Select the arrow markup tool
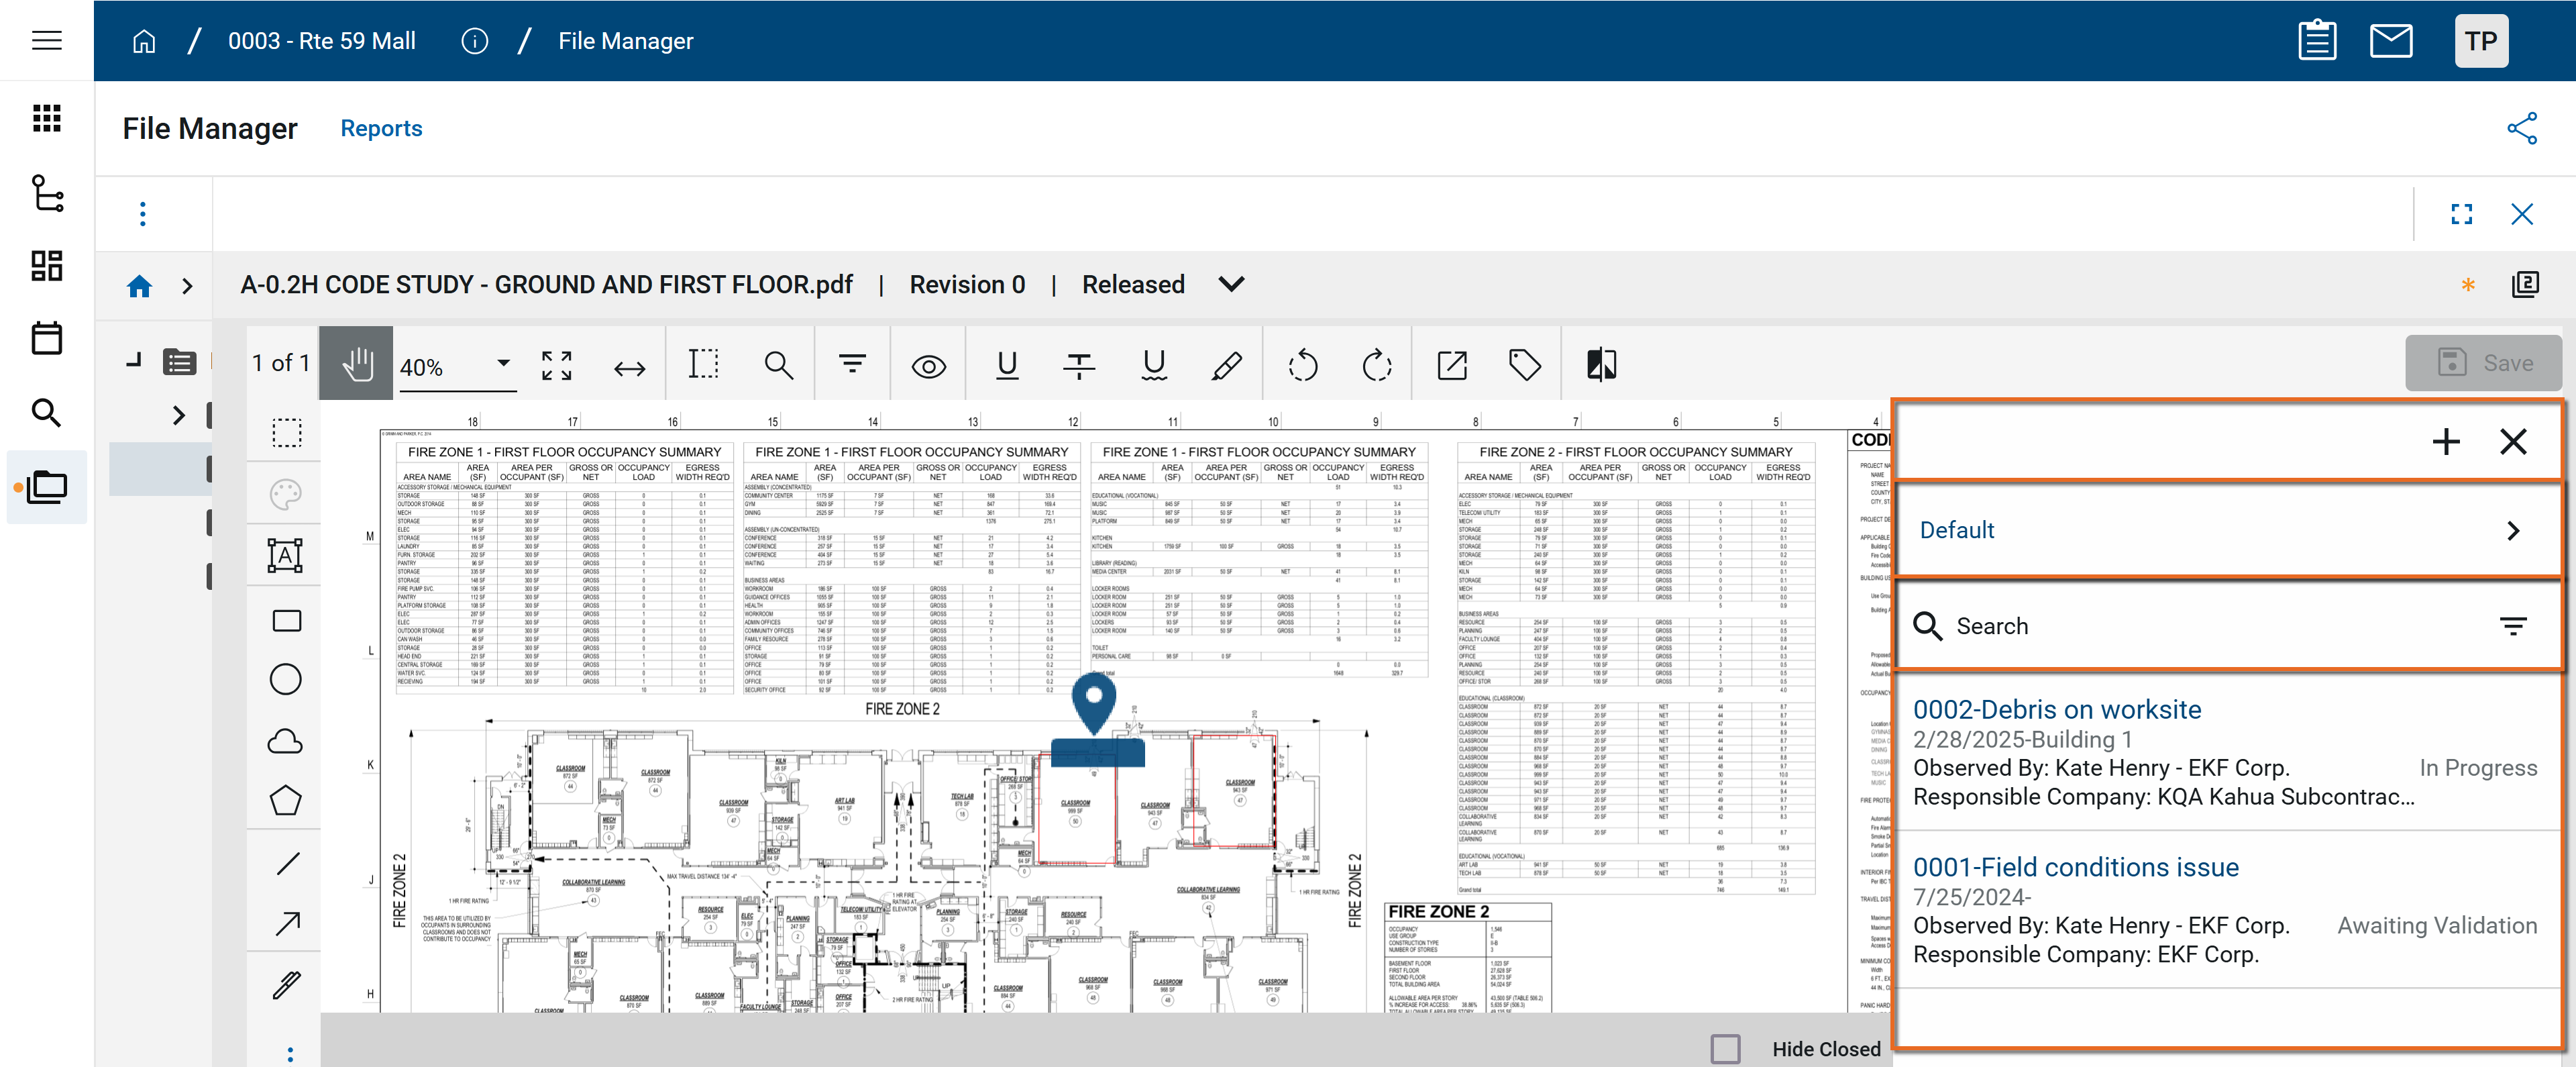Image resolution: width=2576 pixels, height=1067 pixels. [287, 923]
